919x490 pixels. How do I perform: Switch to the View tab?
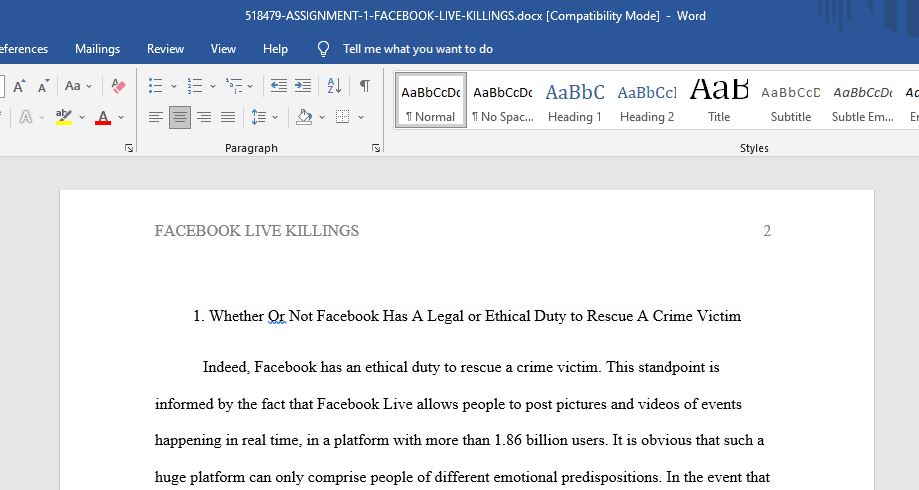click(x=223, y=49)
